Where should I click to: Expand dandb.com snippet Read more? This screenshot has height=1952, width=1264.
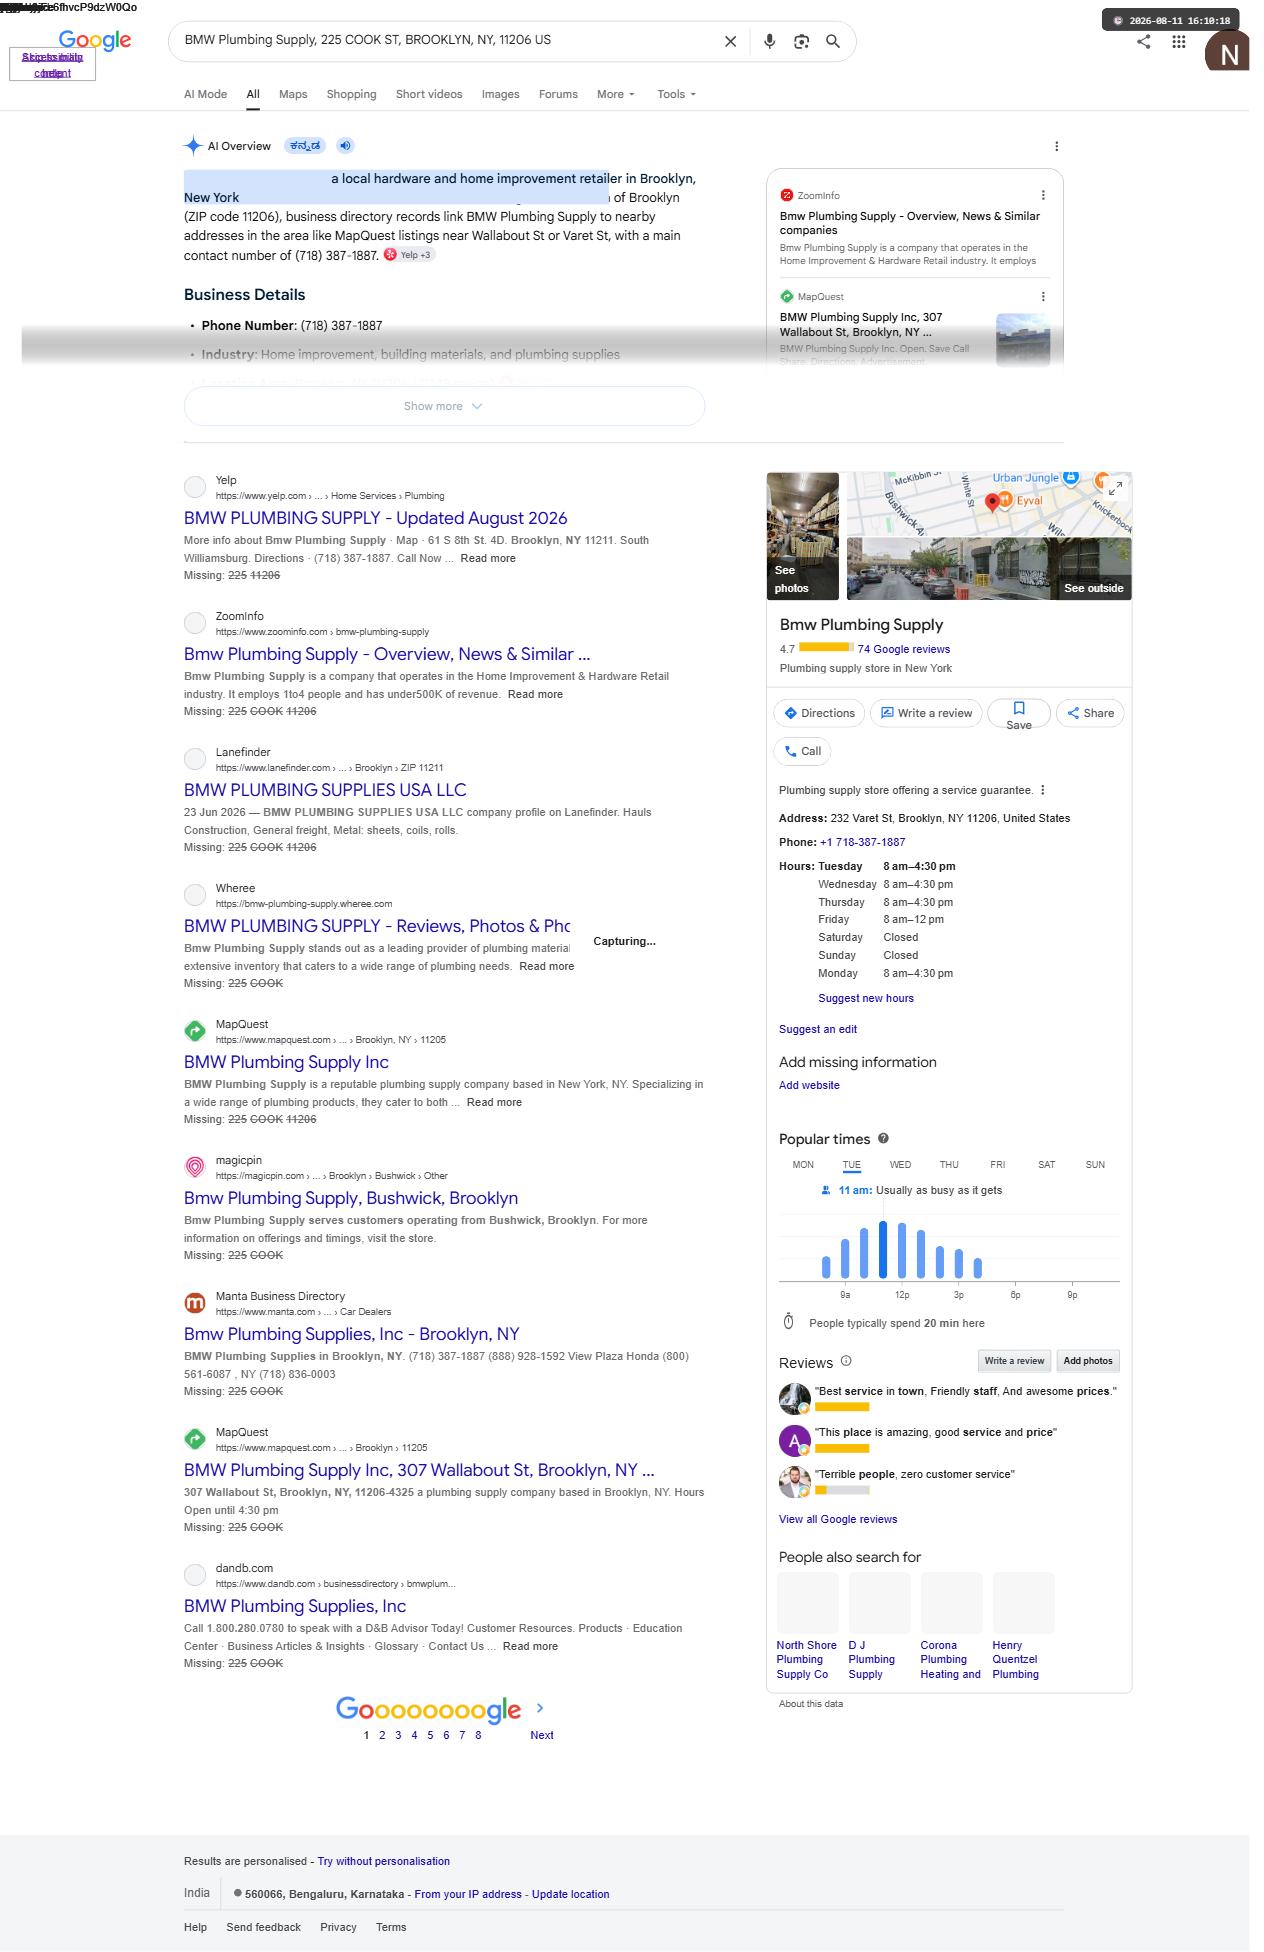coord(530,1646)
